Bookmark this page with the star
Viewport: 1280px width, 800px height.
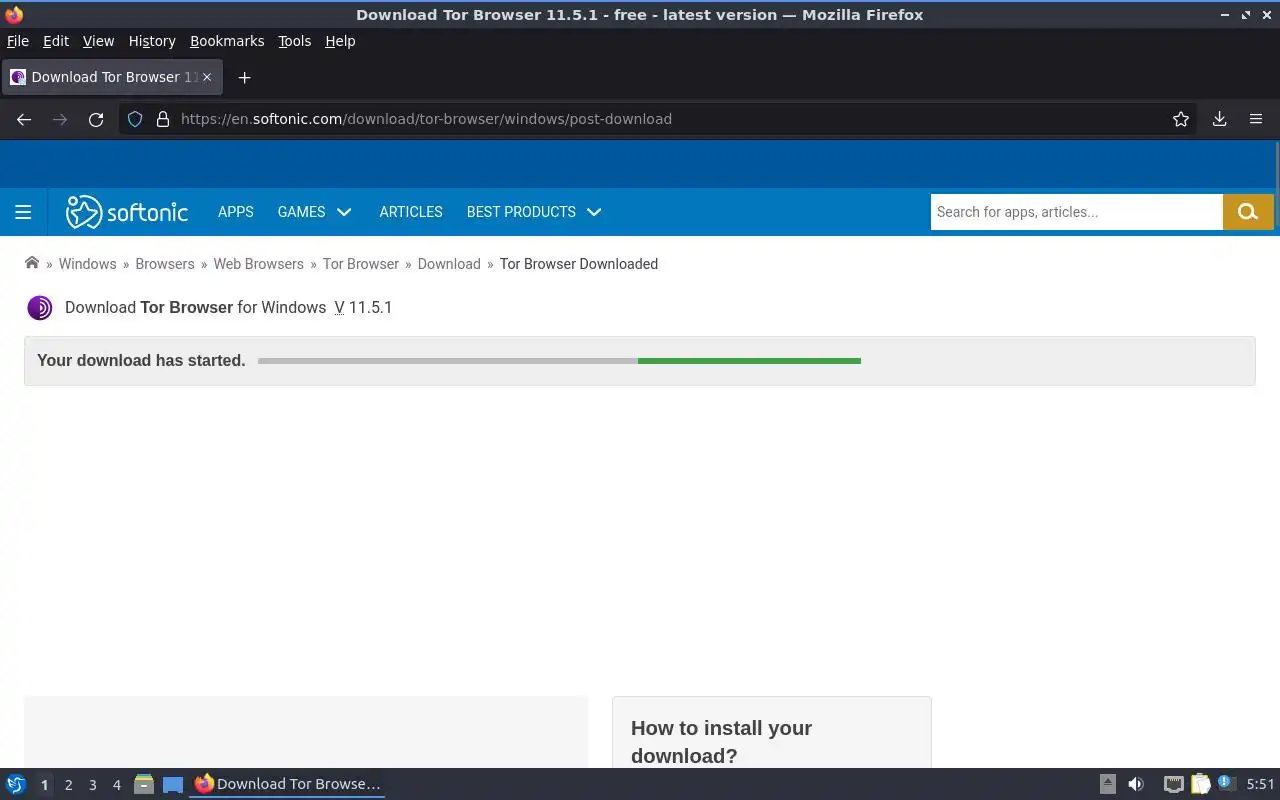click(1181, 119)
